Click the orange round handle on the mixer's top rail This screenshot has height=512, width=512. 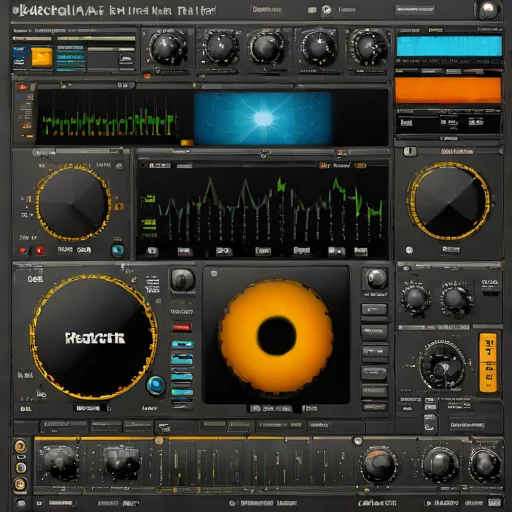coord(159,441)
